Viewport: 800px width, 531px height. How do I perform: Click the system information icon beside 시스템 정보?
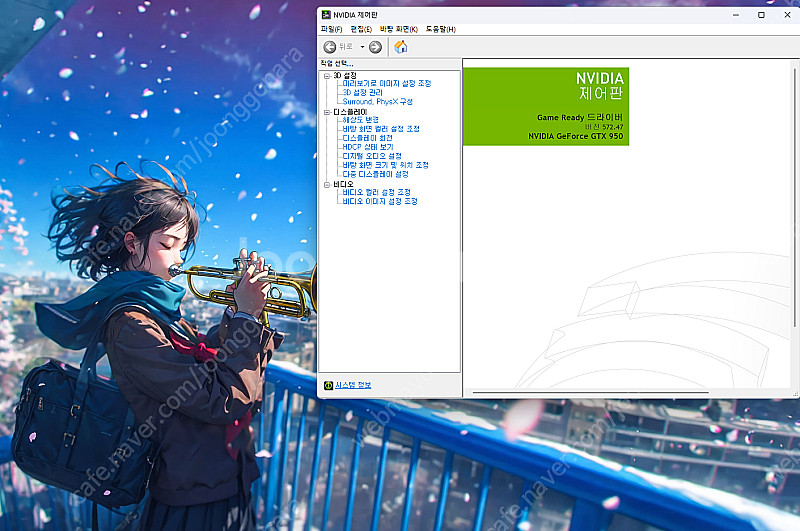click(x=328, y=385)
